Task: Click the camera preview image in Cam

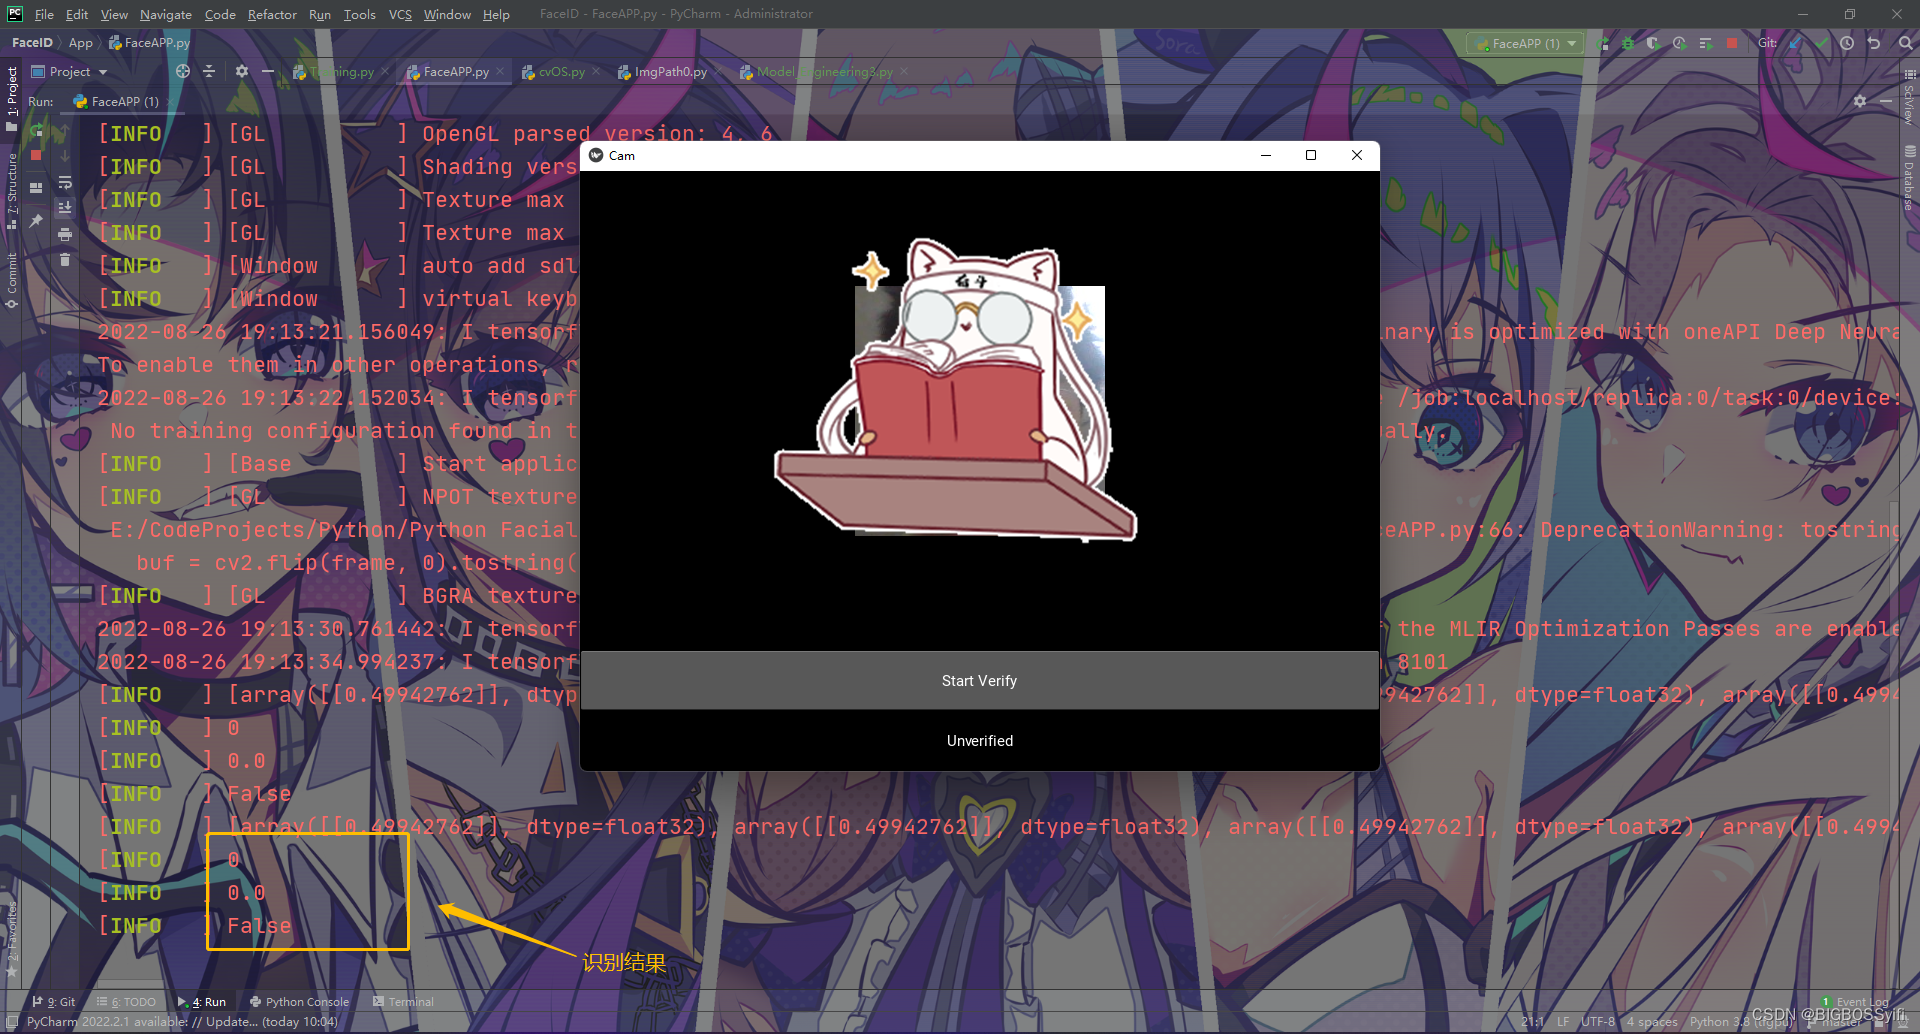Action: pyautogui.click(x=958, y=391)
